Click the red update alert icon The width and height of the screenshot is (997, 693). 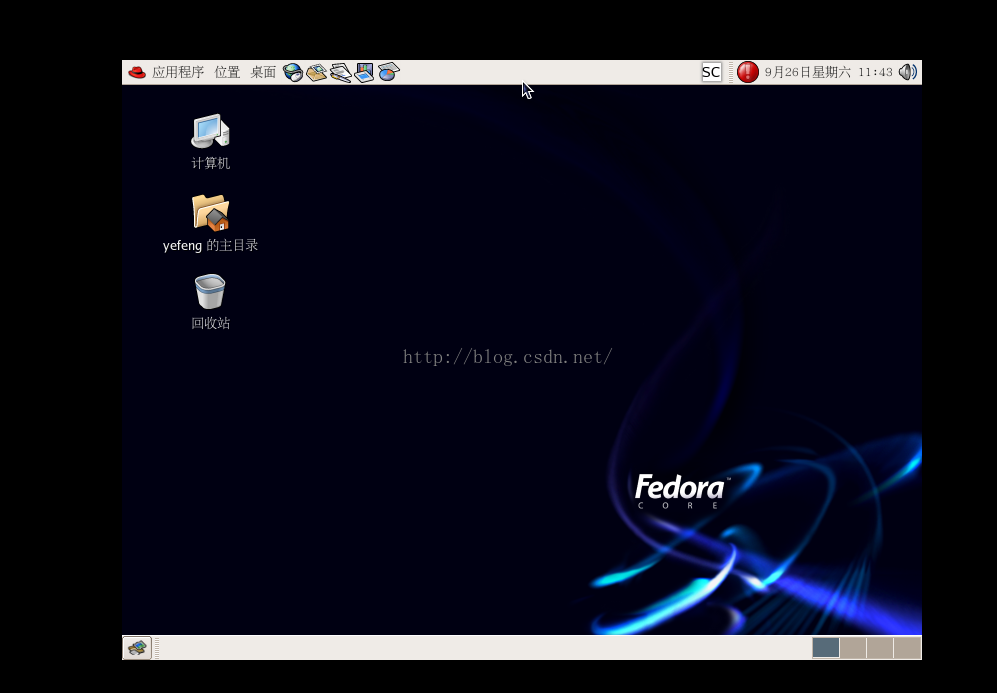(748, 72)
